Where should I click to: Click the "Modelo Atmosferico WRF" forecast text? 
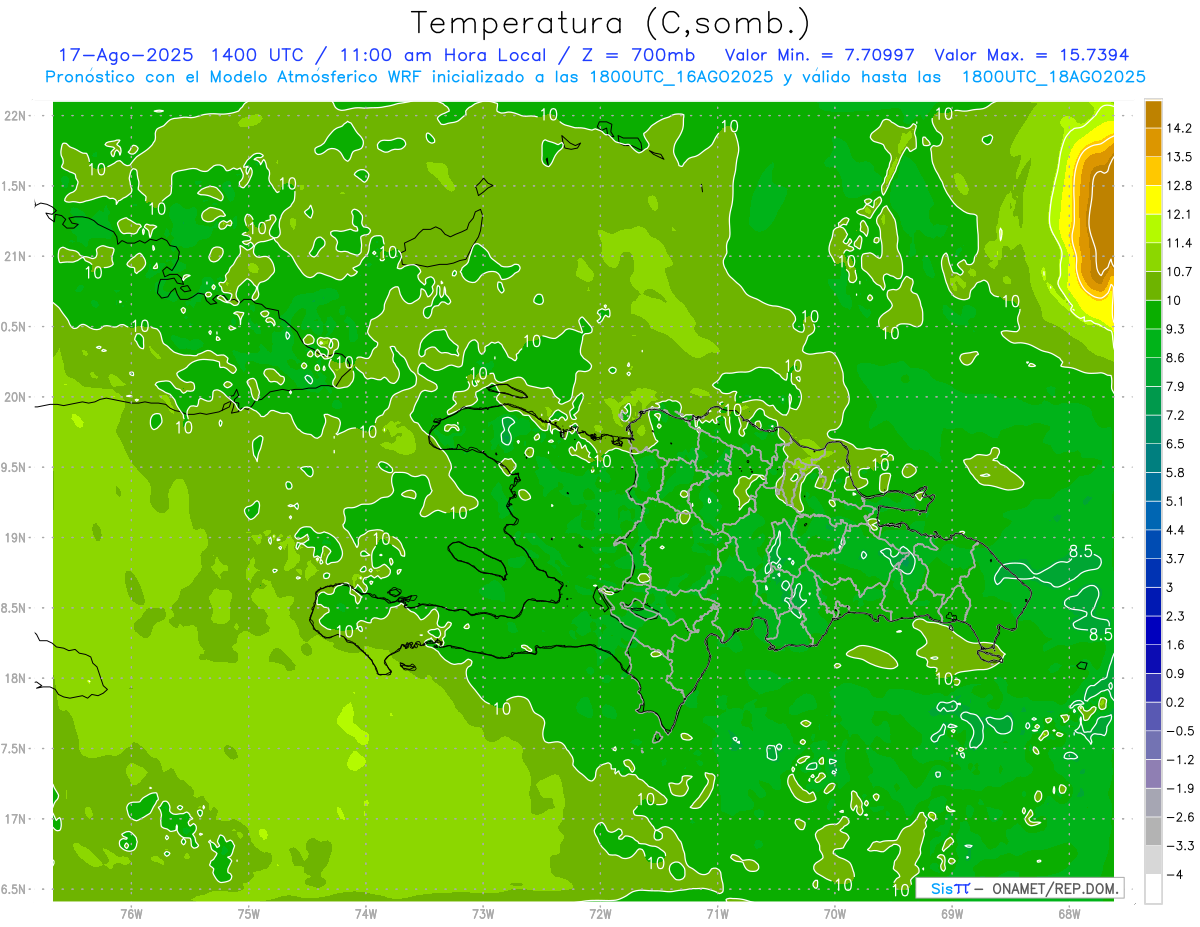[x=302, y=76]
